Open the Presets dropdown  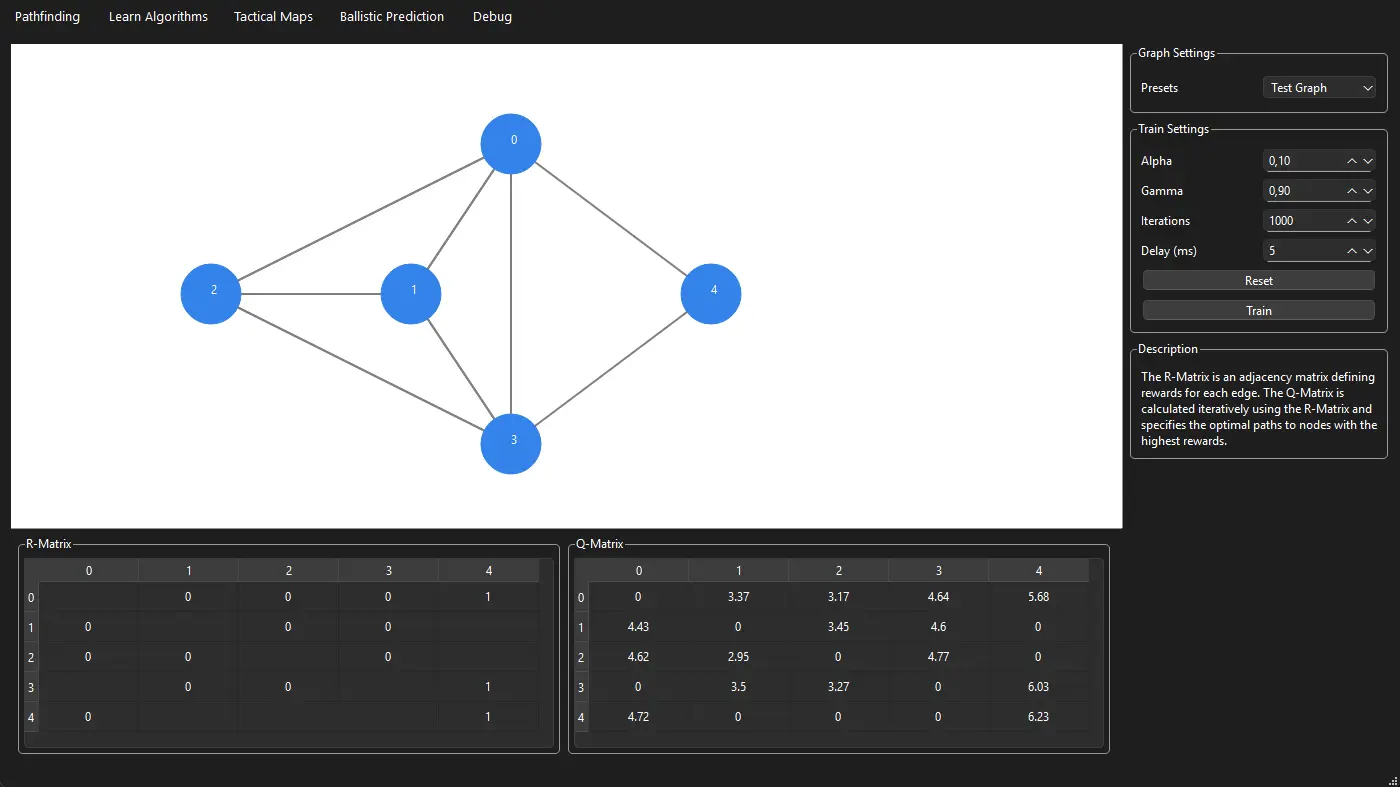pos(1319,88)
